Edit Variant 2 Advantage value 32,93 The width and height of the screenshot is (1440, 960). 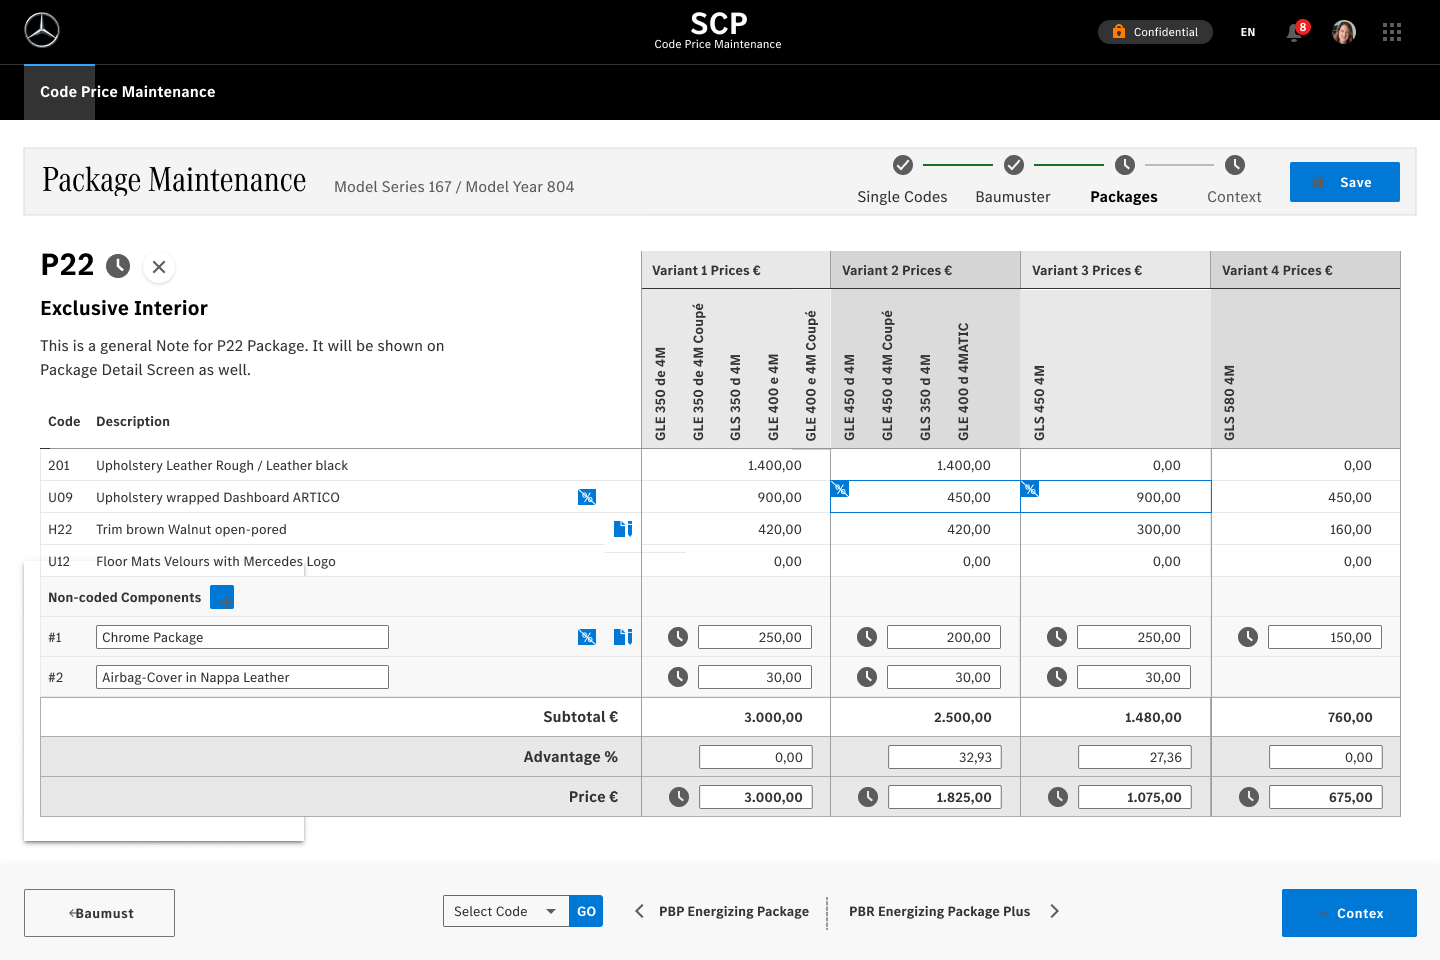click(945, 757)
